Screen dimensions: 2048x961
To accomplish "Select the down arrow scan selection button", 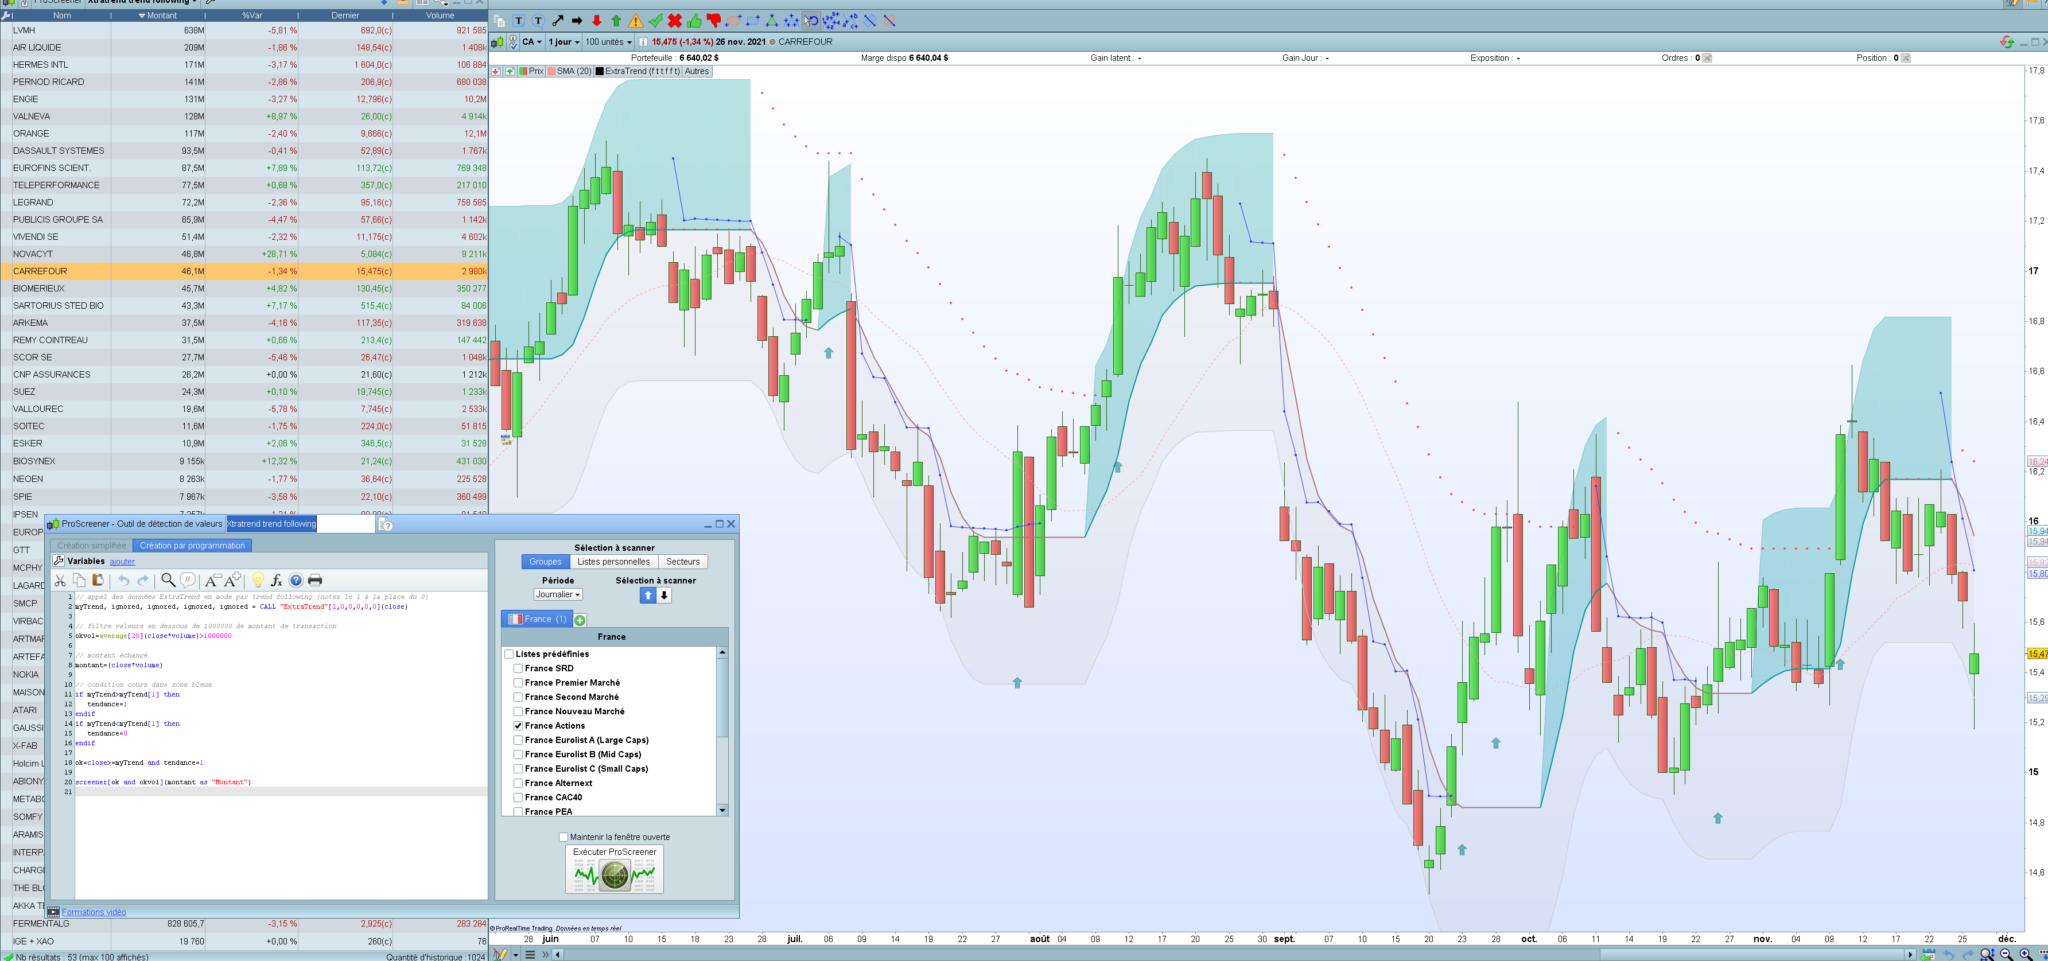I will 664,595.
